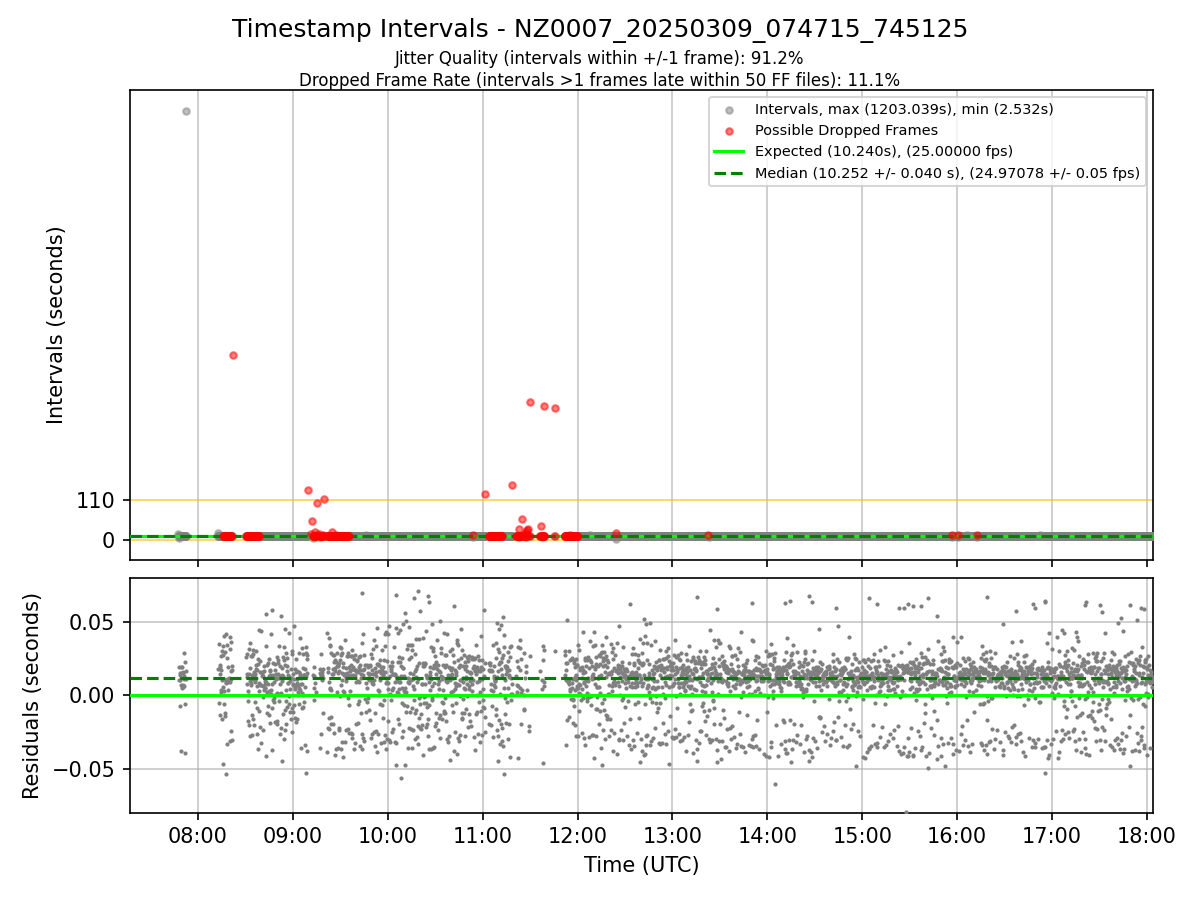Click the solid green Expected legend line
Viewport: 1200px width, 900px height.
click(729, 151)
